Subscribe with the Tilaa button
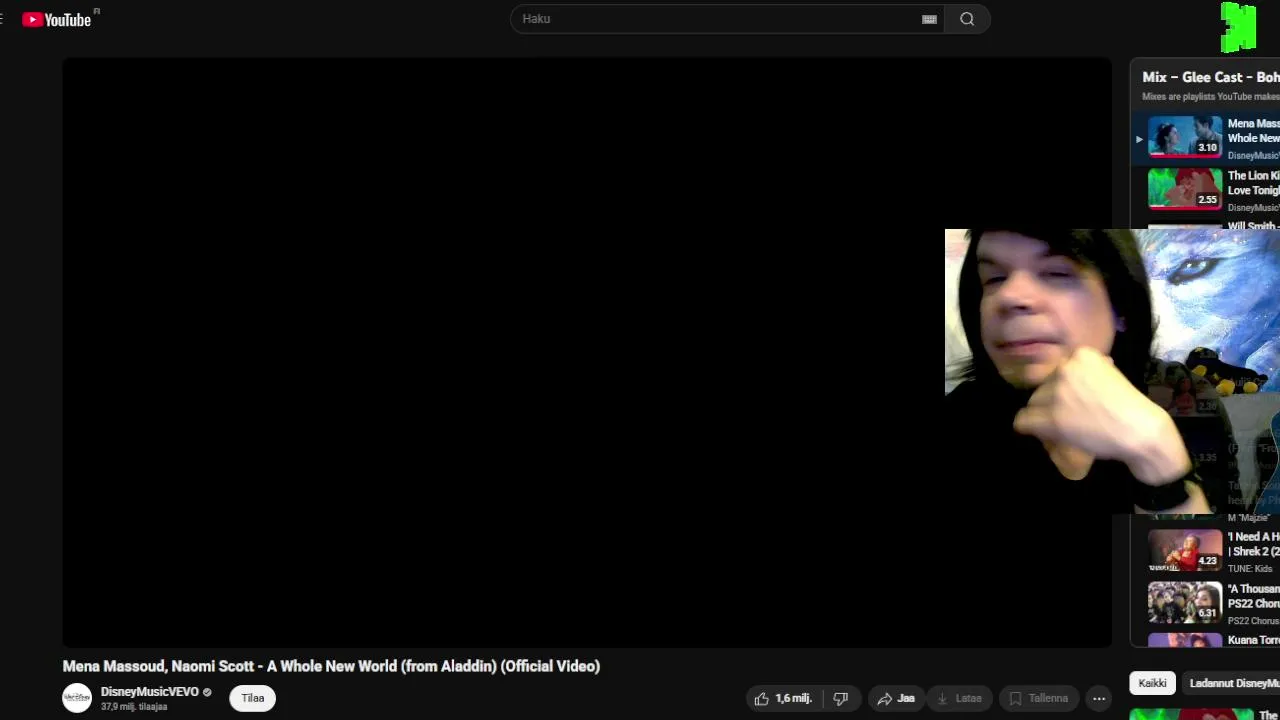Screen dimensions: 1280x720 pos(253,698)
